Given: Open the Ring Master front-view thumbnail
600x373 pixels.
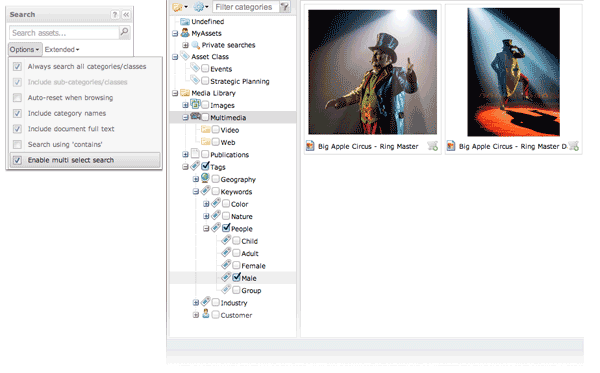Looking at the screenshot, I should 372,72.
